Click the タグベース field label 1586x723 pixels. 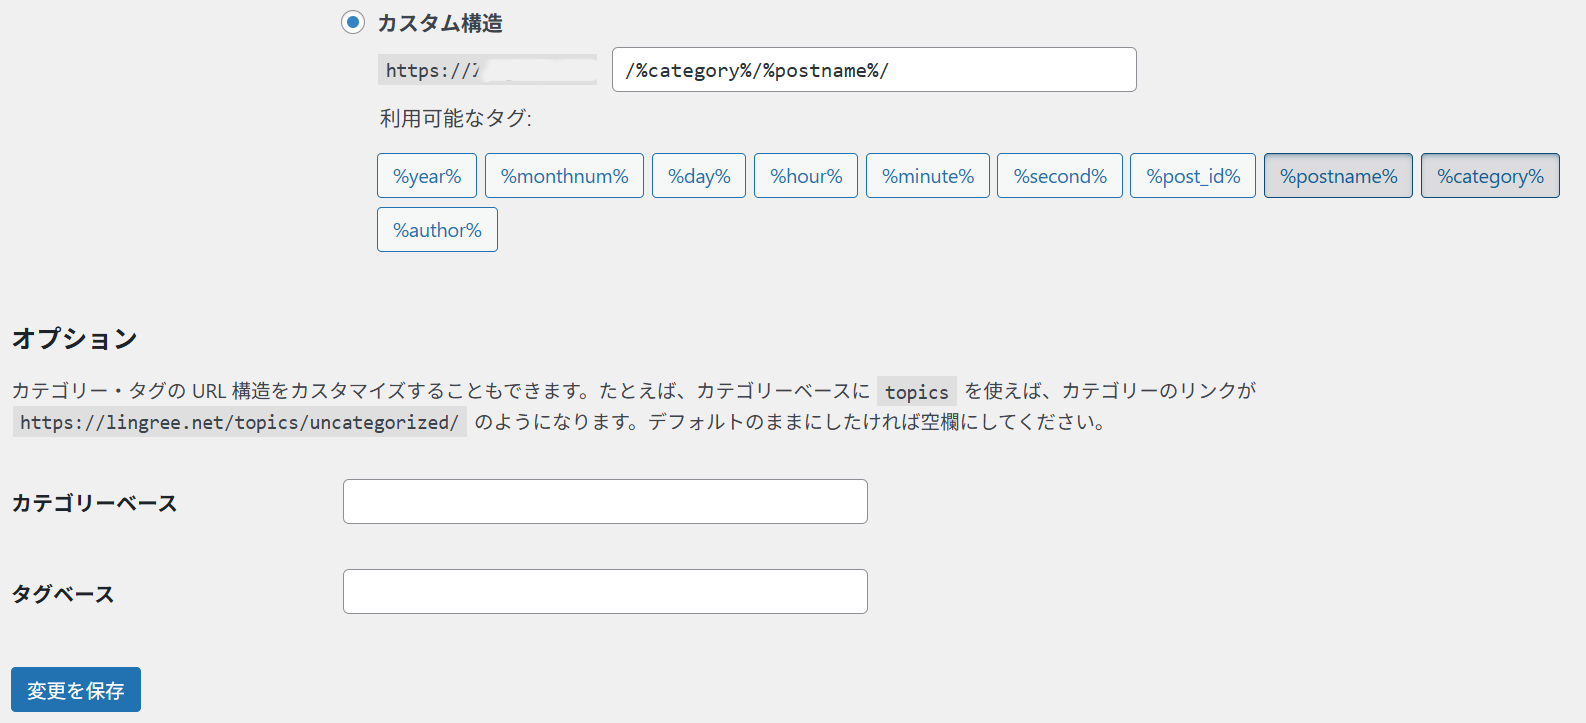(63, 594)
